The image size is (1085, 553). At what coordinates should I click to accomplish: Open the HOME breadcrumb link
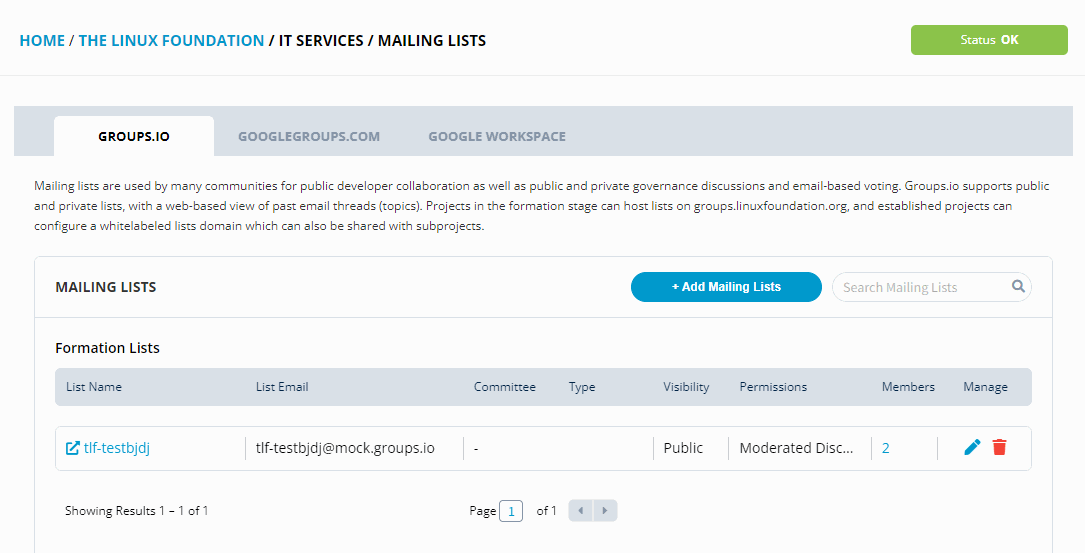pyautogui.click(x=42, y=41)
